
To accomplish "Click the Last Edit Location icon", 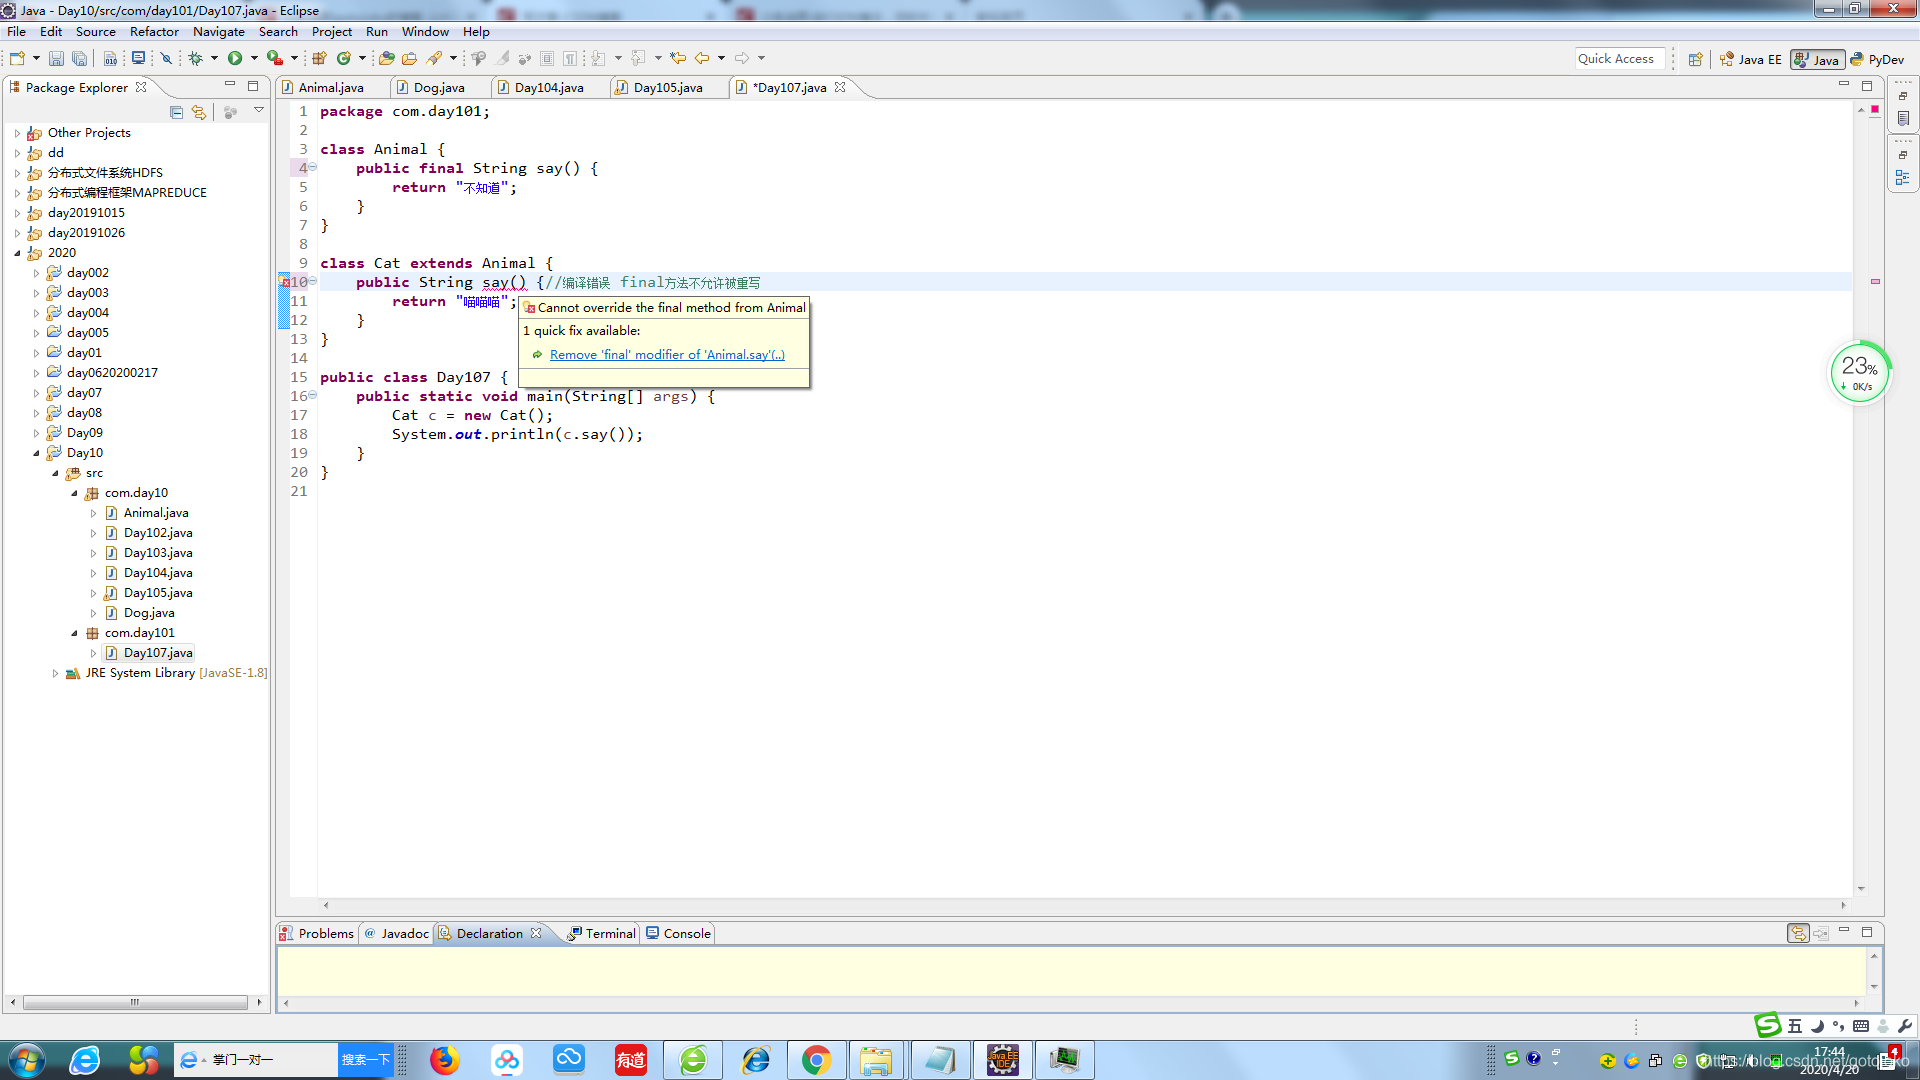I will tap(678, 59).
